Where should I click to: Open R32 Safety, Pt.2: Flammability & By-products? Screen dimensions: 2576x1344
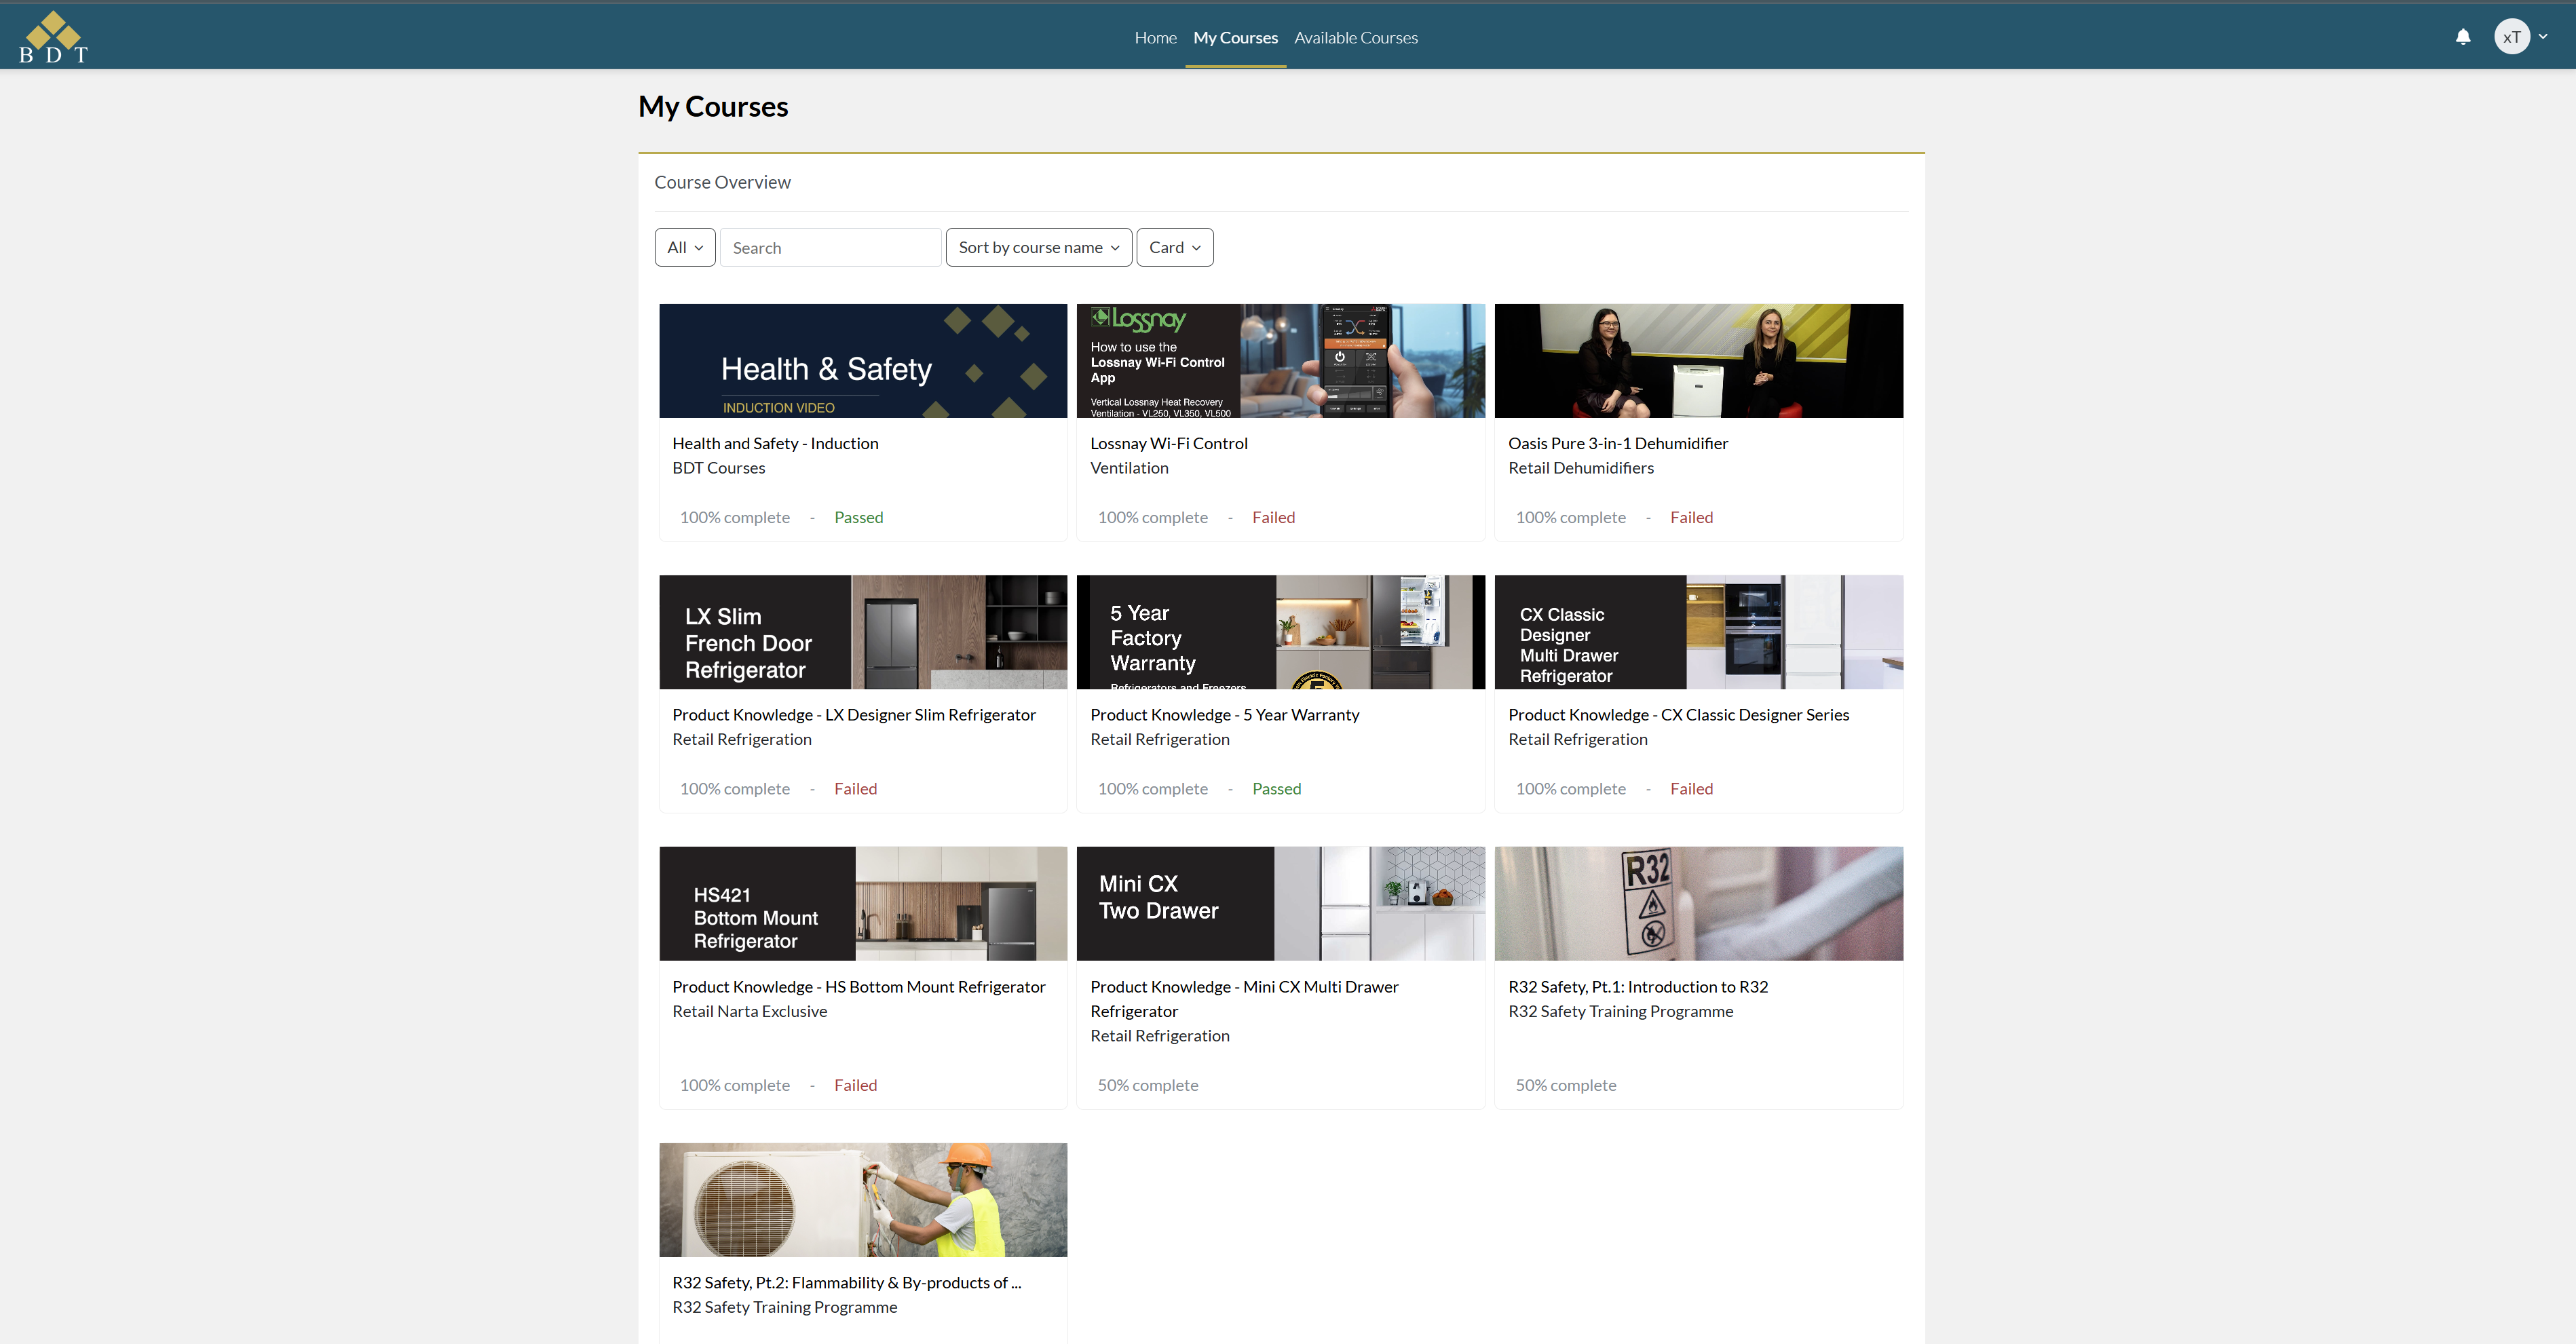[x=846, y=1283]
